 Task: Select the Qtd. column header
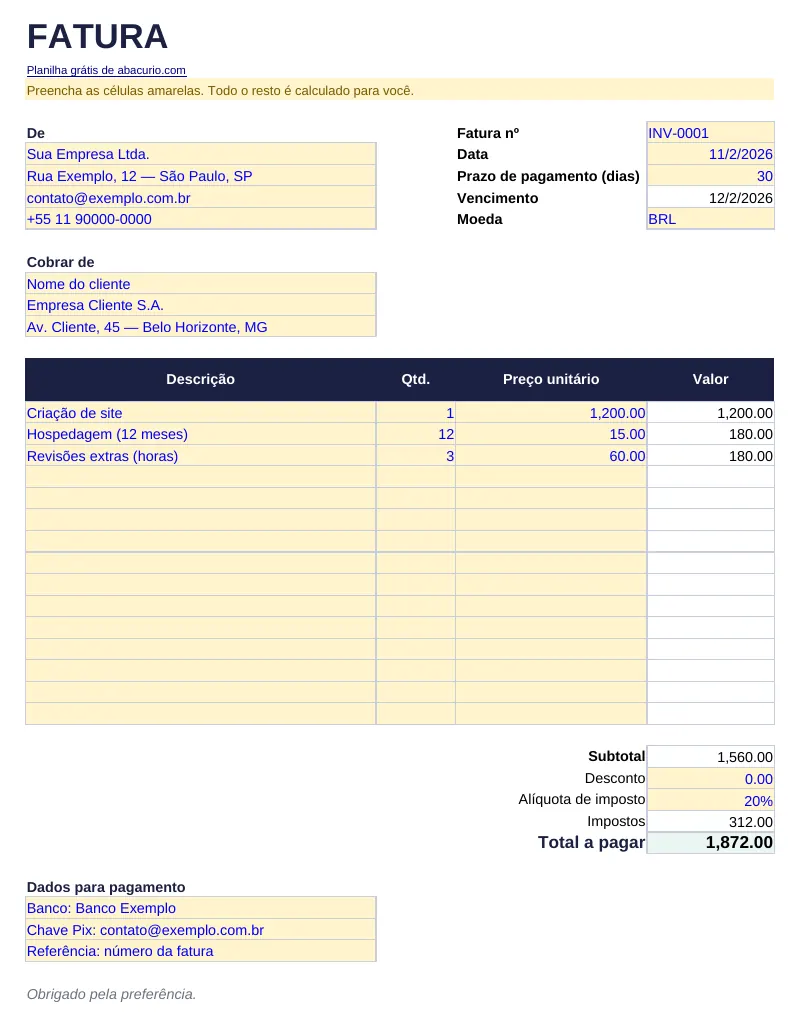[416, 379]
